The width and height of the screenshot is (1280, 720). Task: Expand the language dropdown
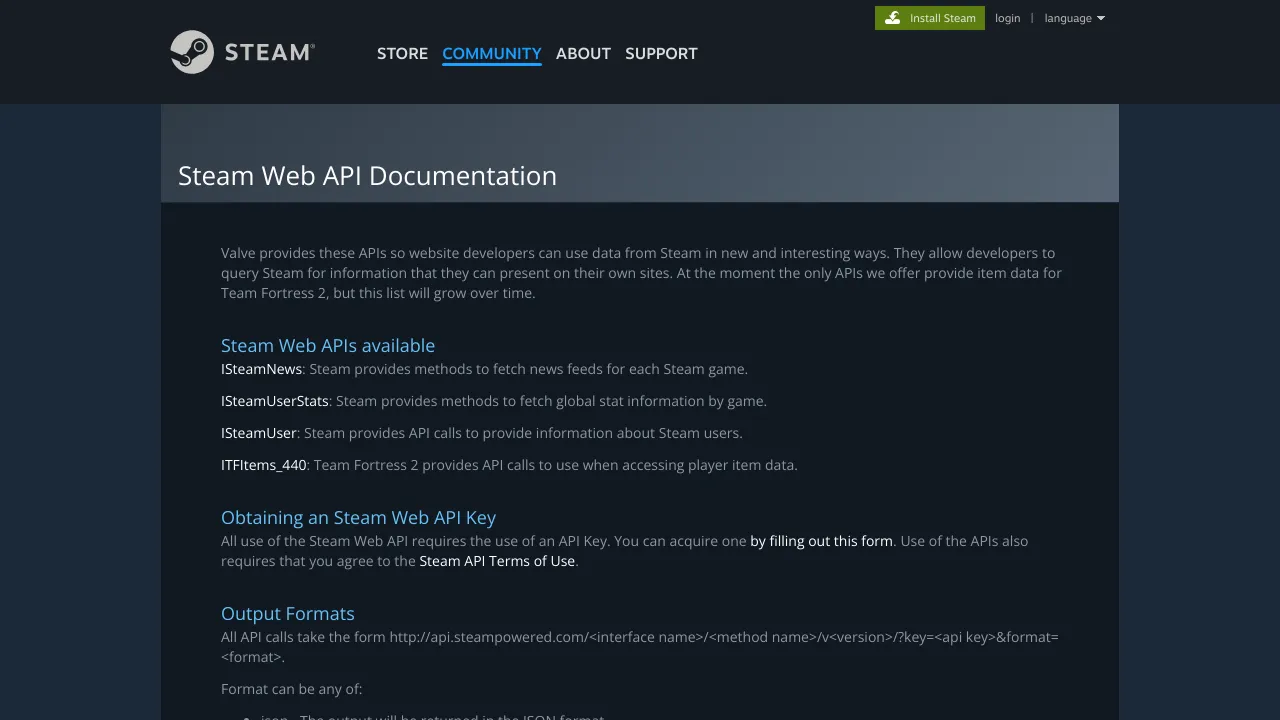click(1074, 18)
